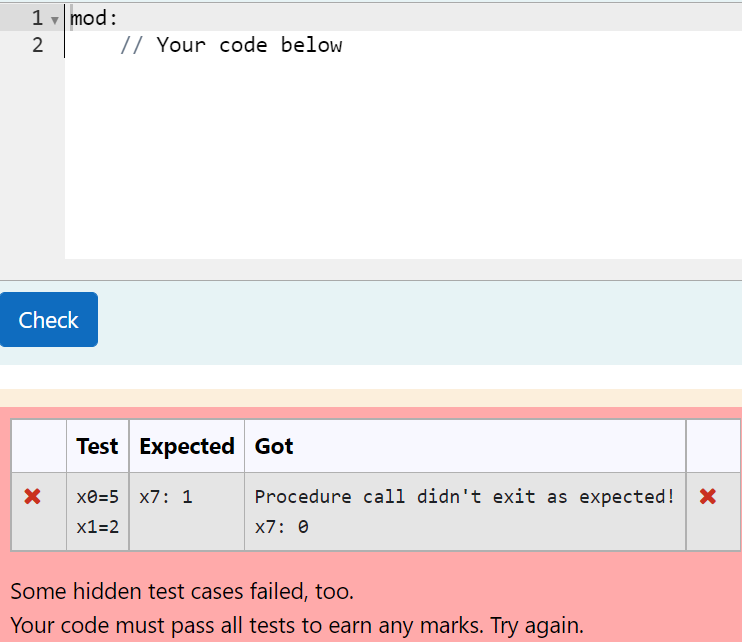Click the 'x0=5' test input cell
742x642 pixels.
click(x=97, y=497)
